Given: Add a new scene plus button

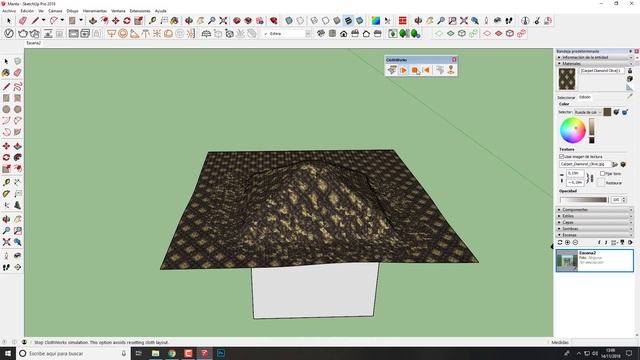Looking at the screenshot, I should 567,242.
